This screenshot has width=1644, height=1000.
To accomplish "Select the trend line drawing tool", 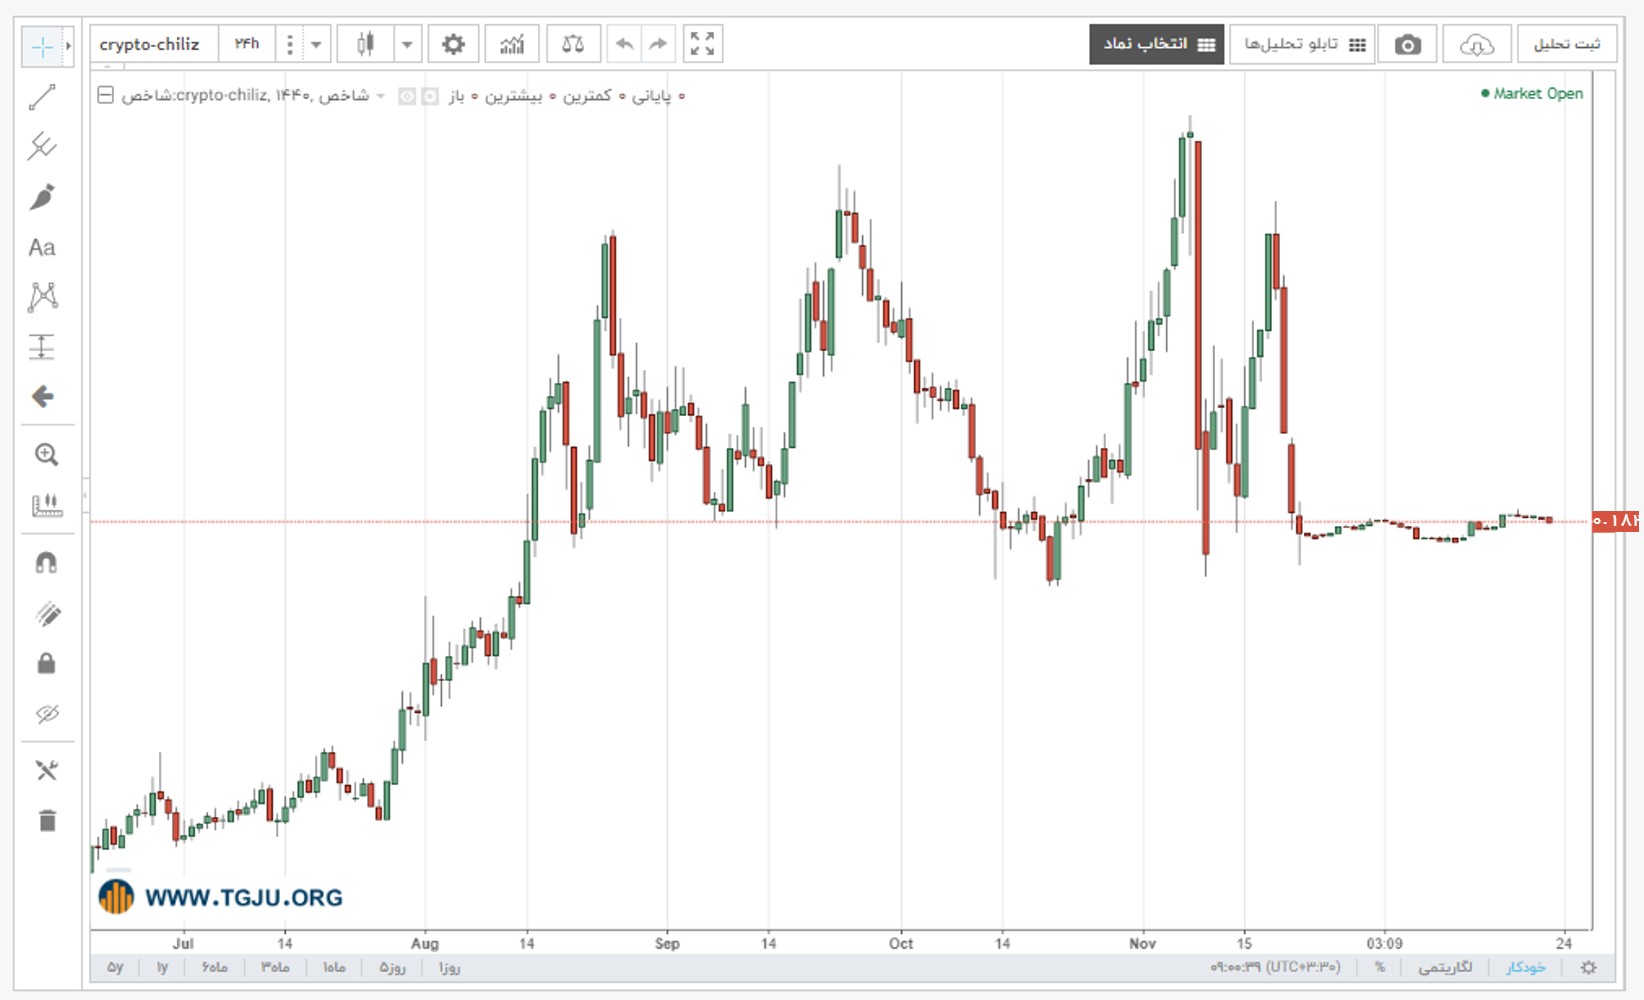I will pos(42,97).
